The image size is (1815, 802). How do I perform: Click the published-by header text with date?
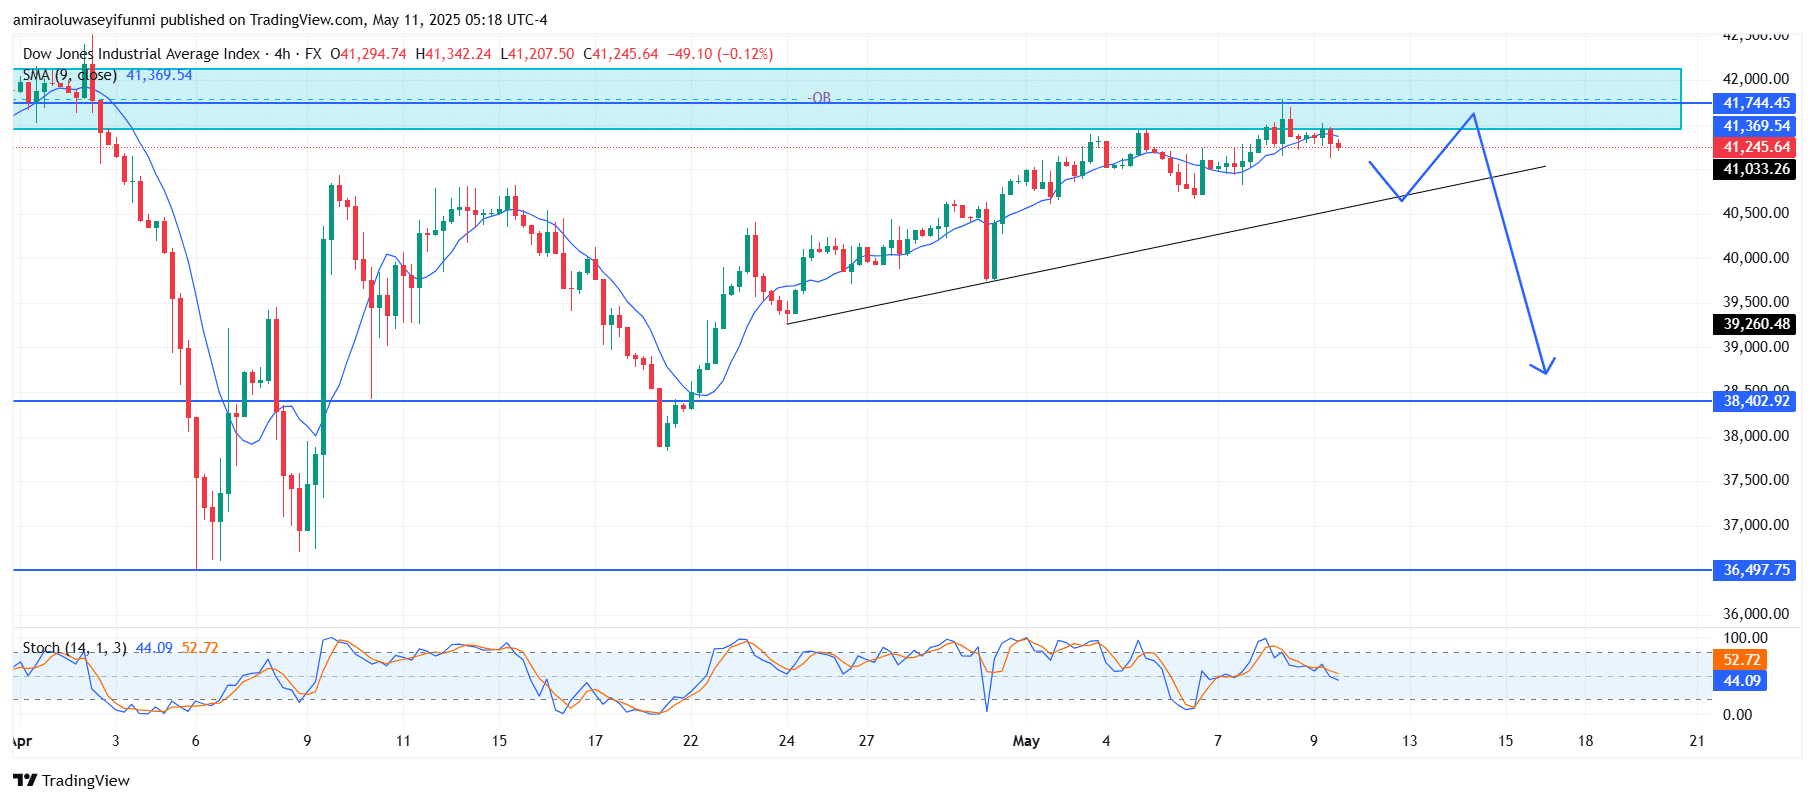coord(280,20)
